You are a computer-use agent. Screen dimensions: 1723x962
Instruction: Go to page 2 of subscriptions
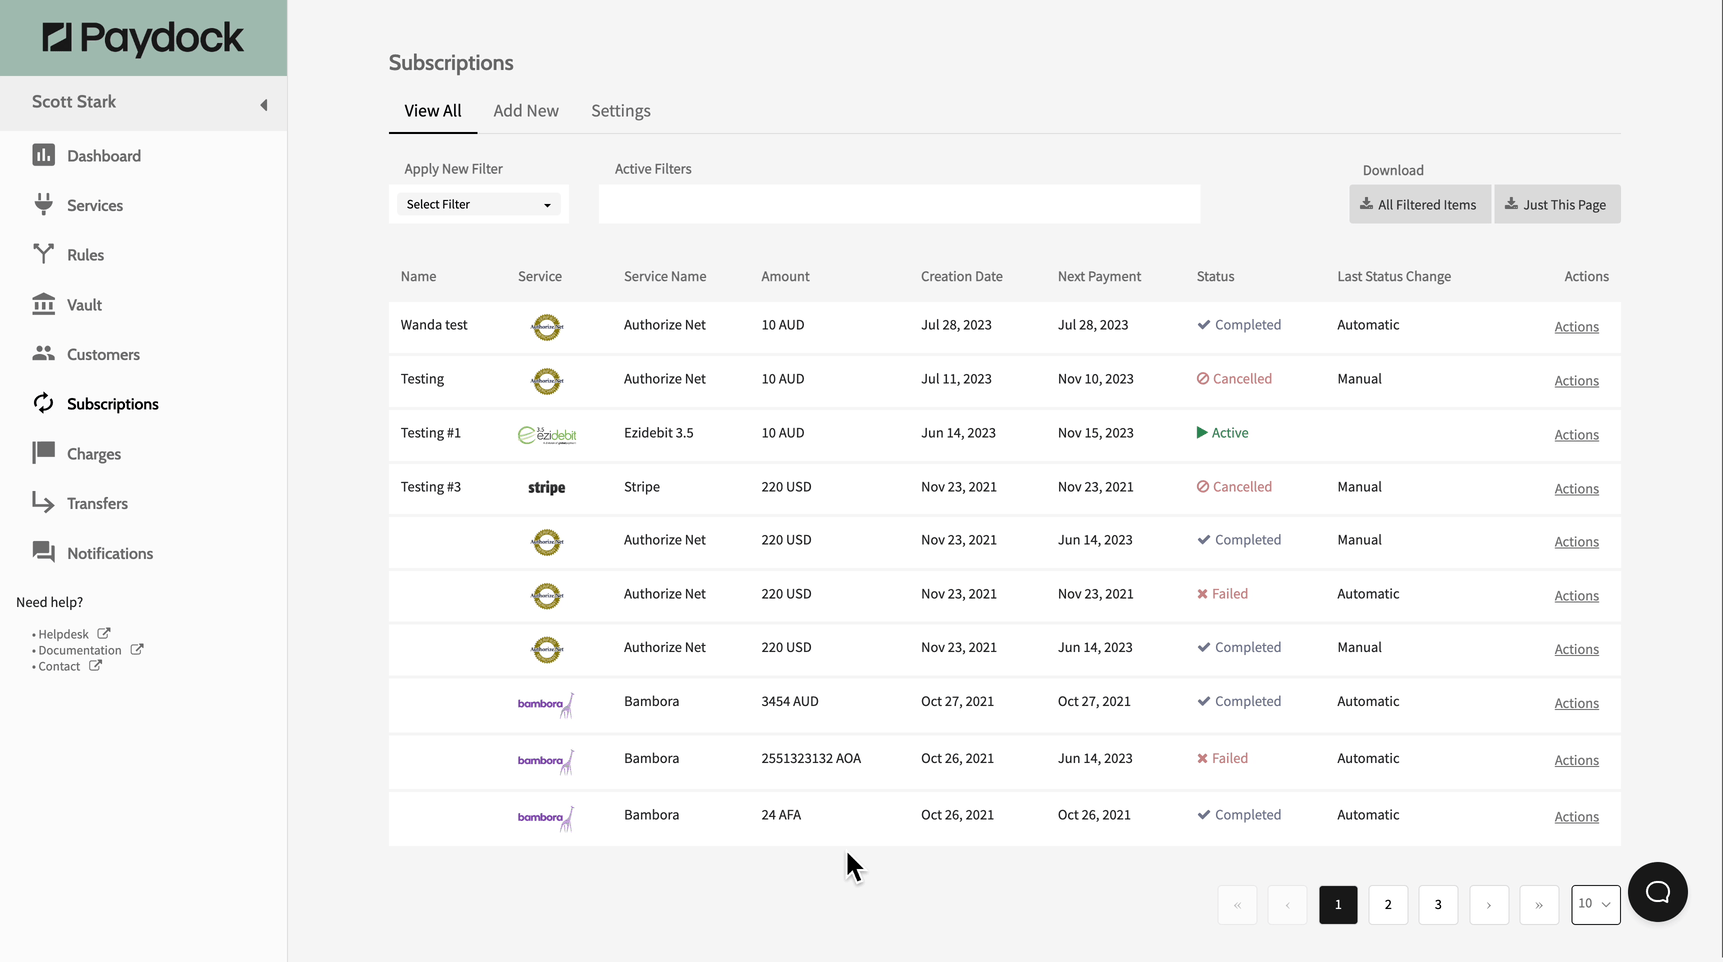(x=1387, y=905)
